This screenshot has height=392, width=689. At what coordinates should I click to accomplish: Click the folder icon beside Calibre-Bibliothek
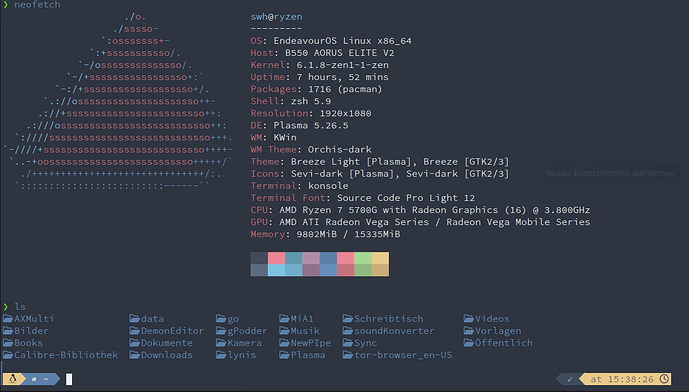[x=8, y=355]
